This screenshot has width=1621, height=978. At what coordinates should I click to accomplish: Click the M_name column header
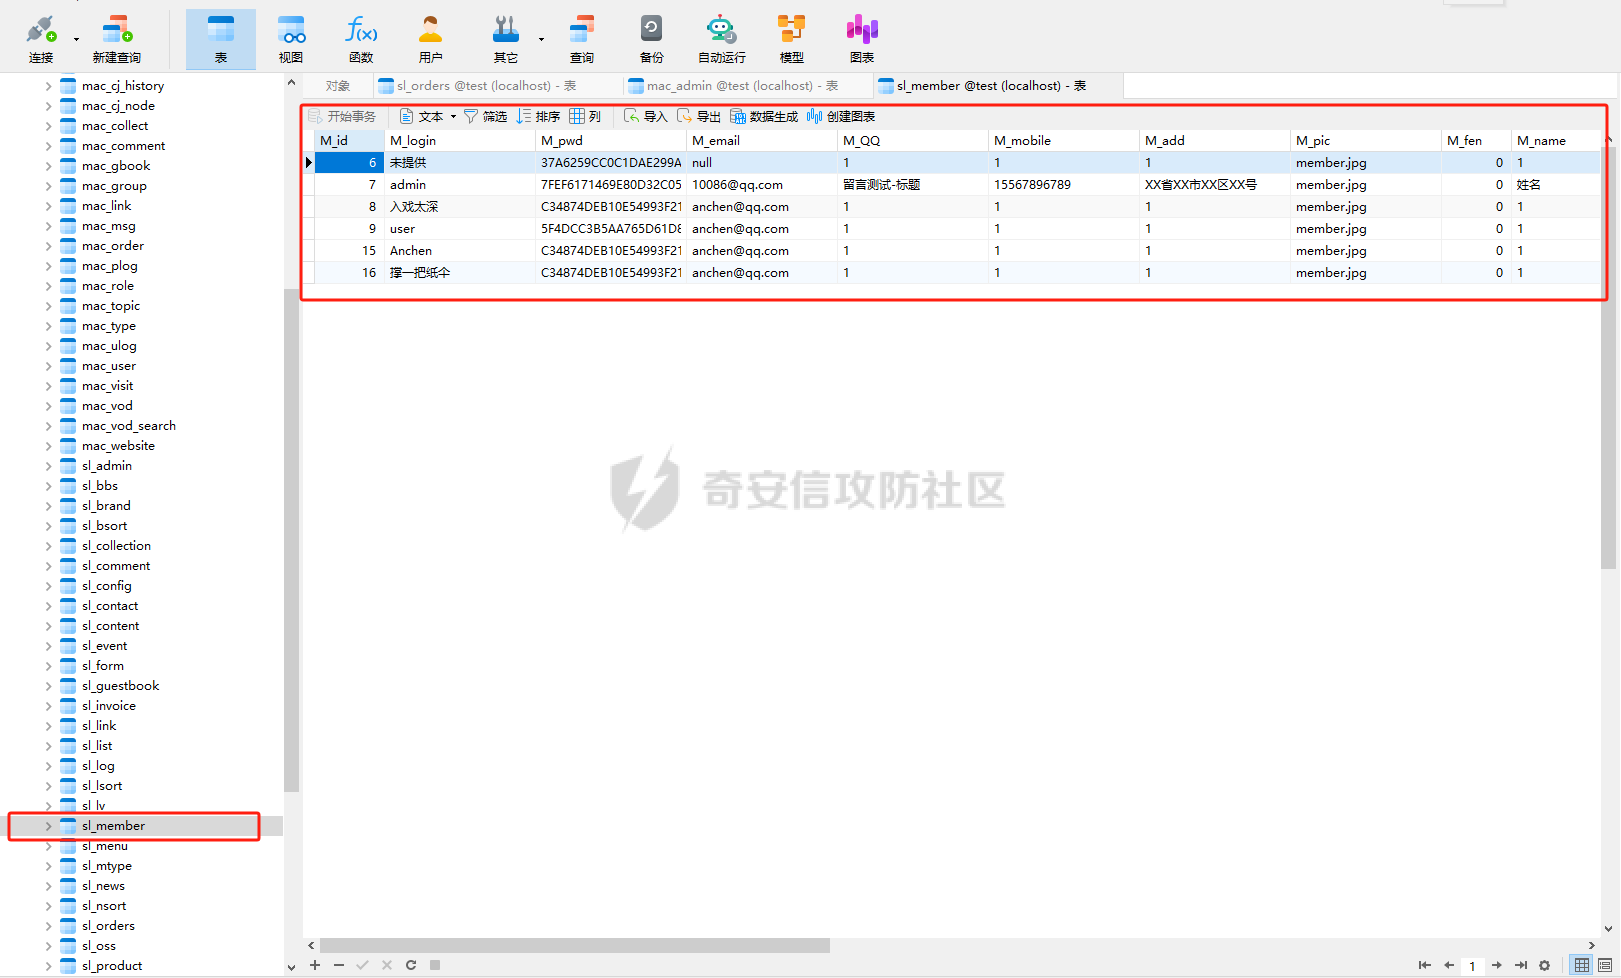pyautogui.click(x=1556, y=140)
